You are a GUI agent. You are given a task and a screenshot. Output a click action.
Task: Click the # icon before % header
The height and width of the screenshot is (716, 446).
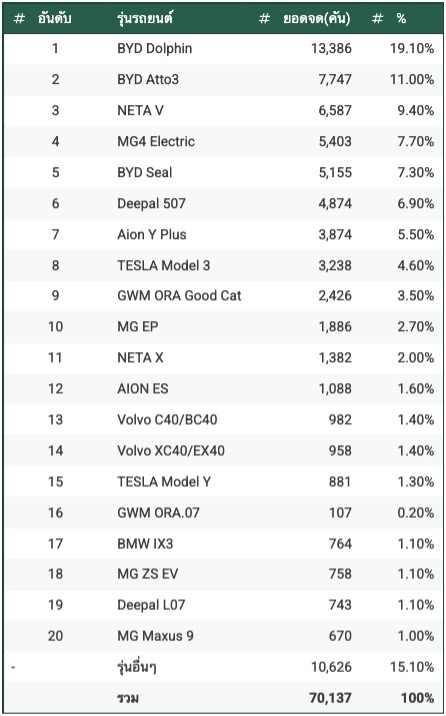click(x=377, y=19)
